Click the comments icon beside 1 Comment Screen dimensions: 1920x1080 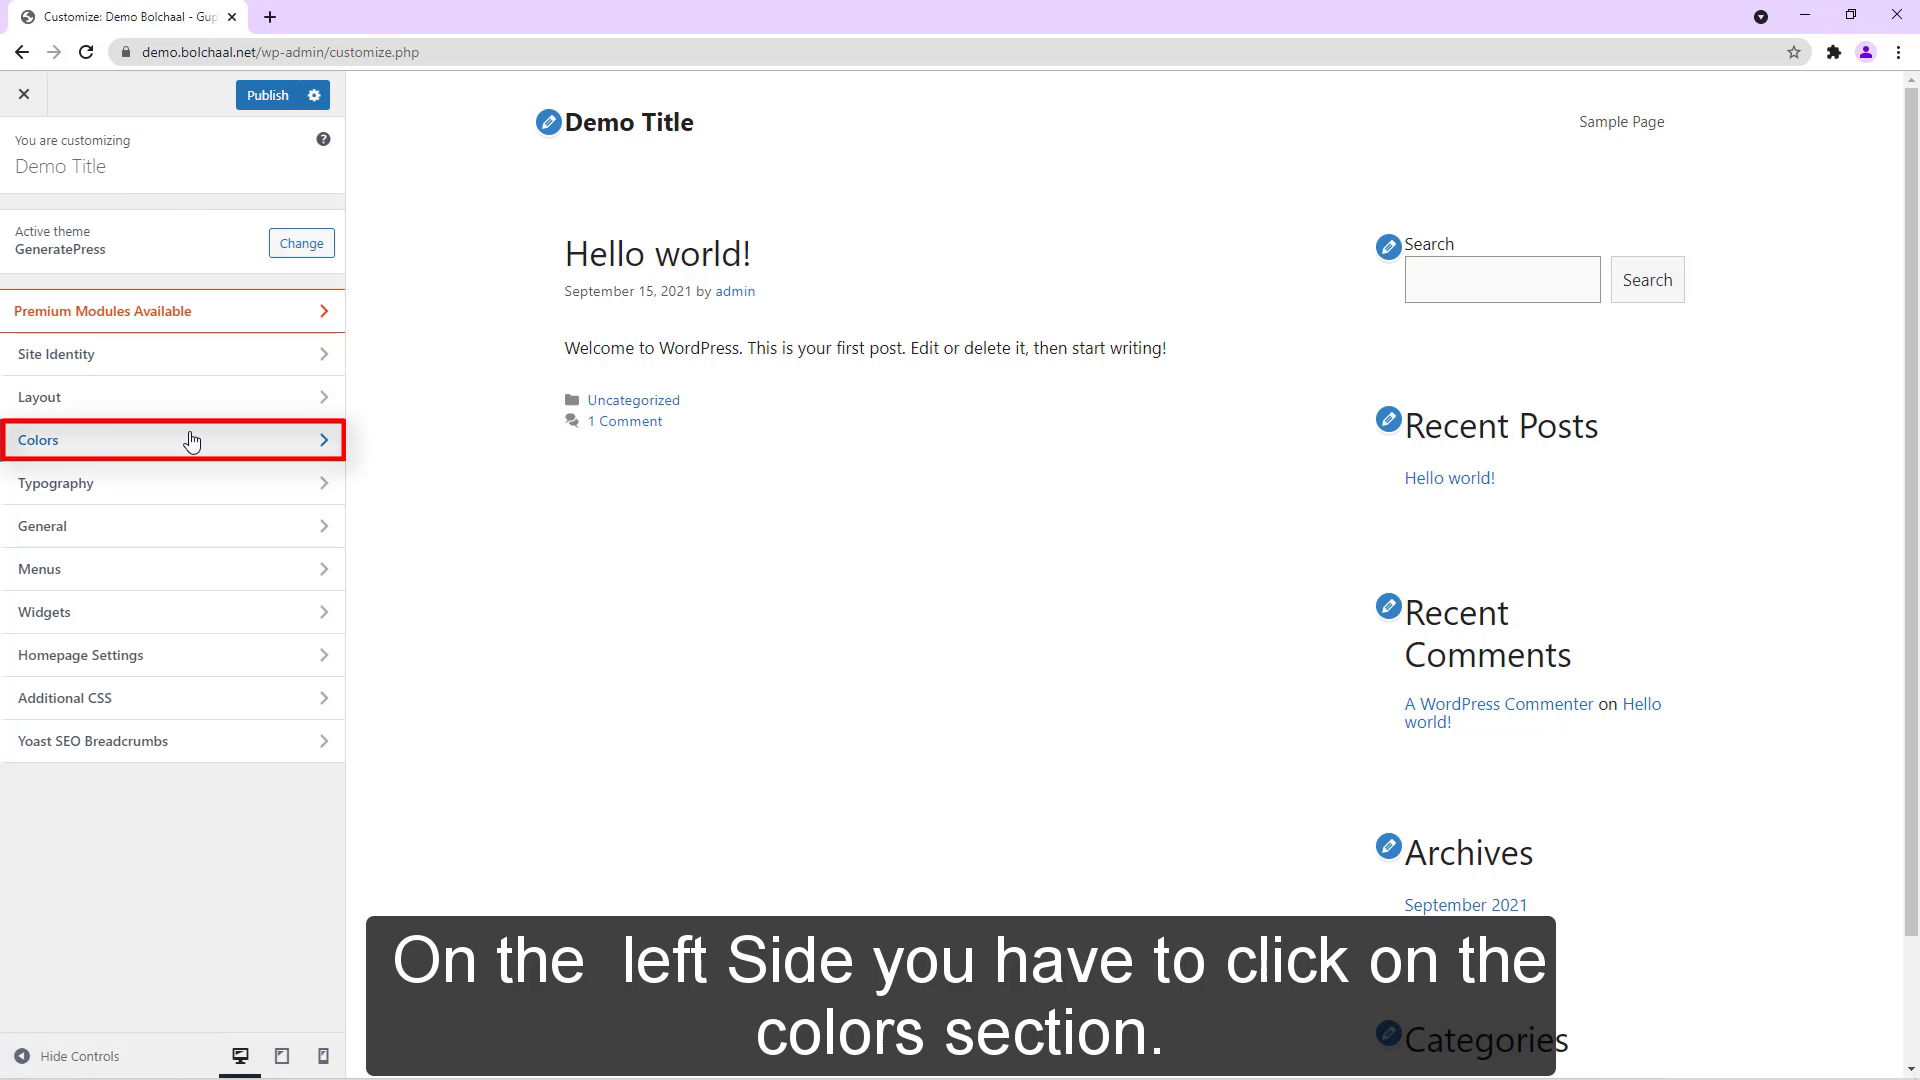click(572, 421)
